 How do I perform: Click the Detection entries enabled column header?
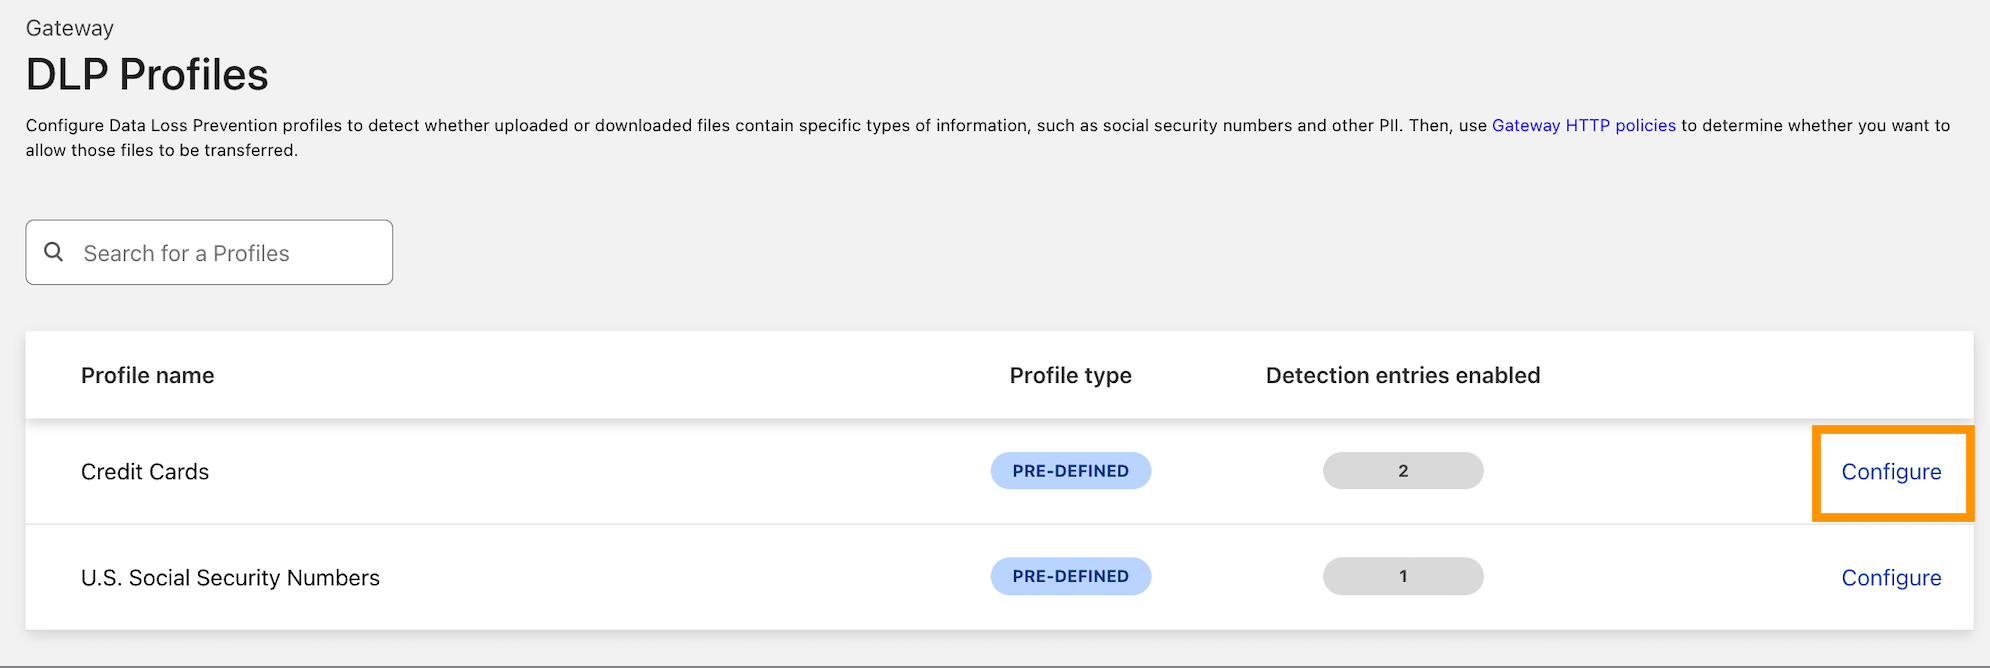tap(1403, 375)
